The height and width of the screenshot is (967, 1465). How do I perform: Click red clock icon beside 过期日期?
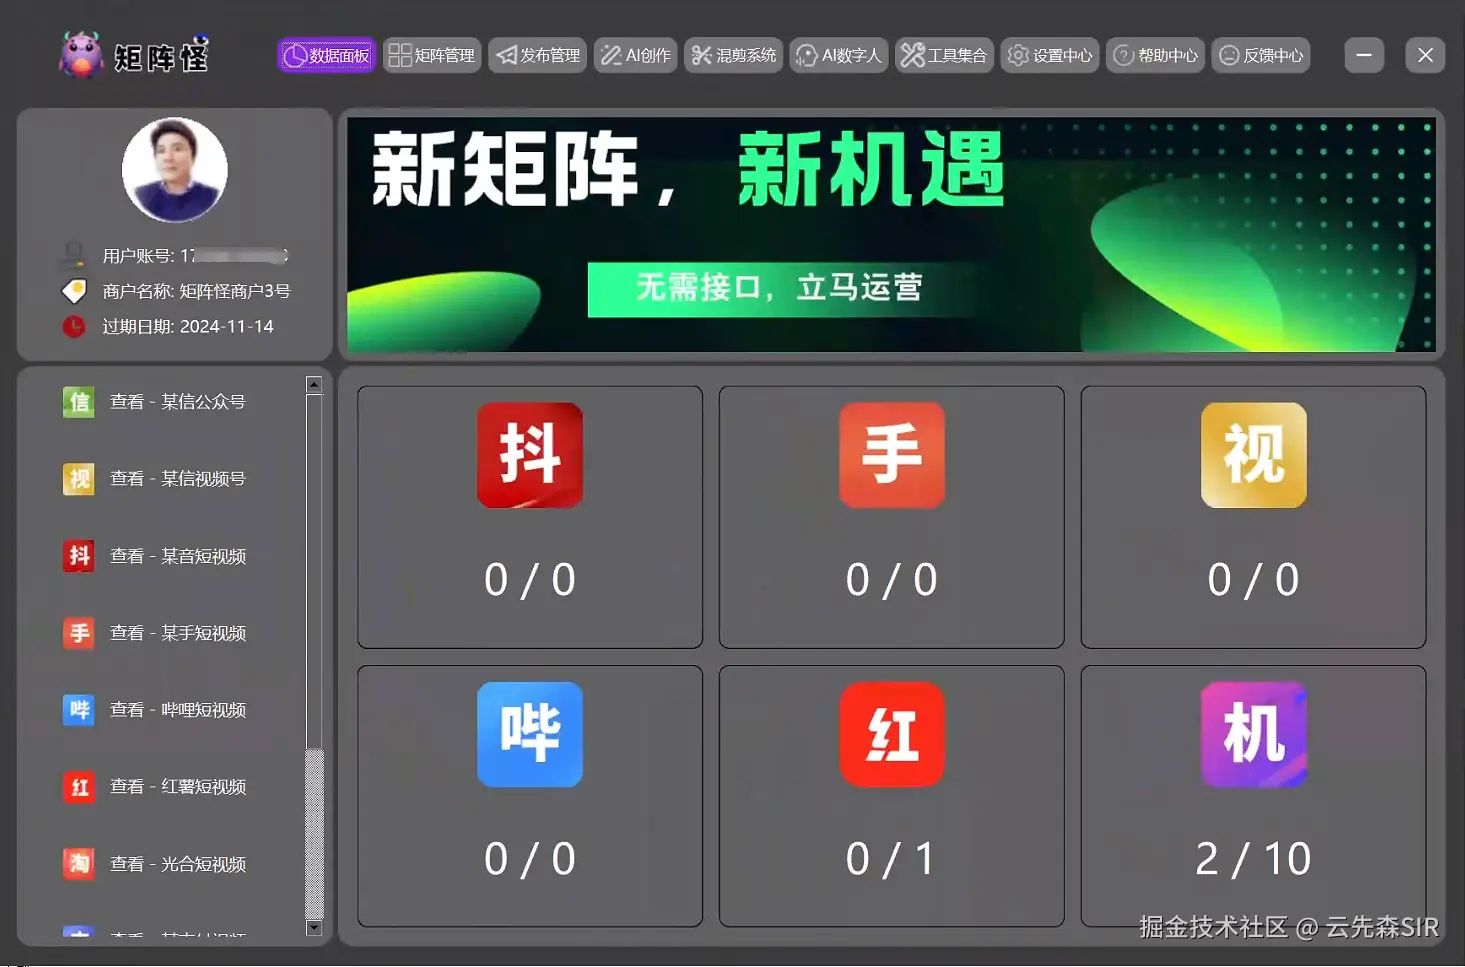pos(74,326)
